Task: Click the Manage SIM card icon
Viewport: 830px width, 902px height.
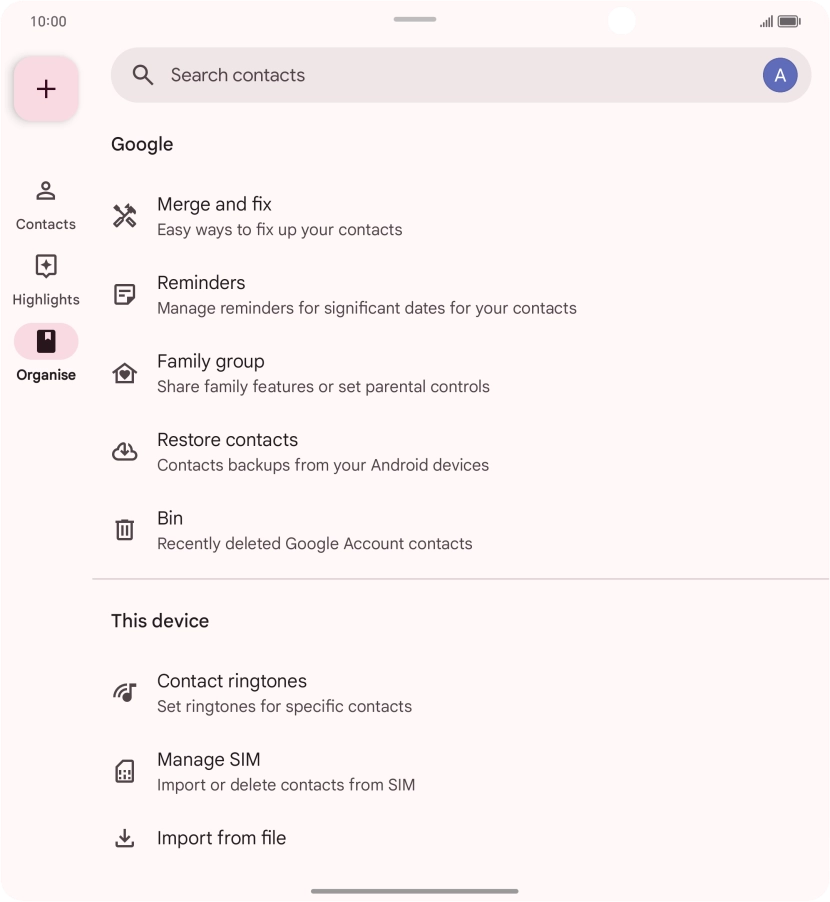Action: [125, 771]
